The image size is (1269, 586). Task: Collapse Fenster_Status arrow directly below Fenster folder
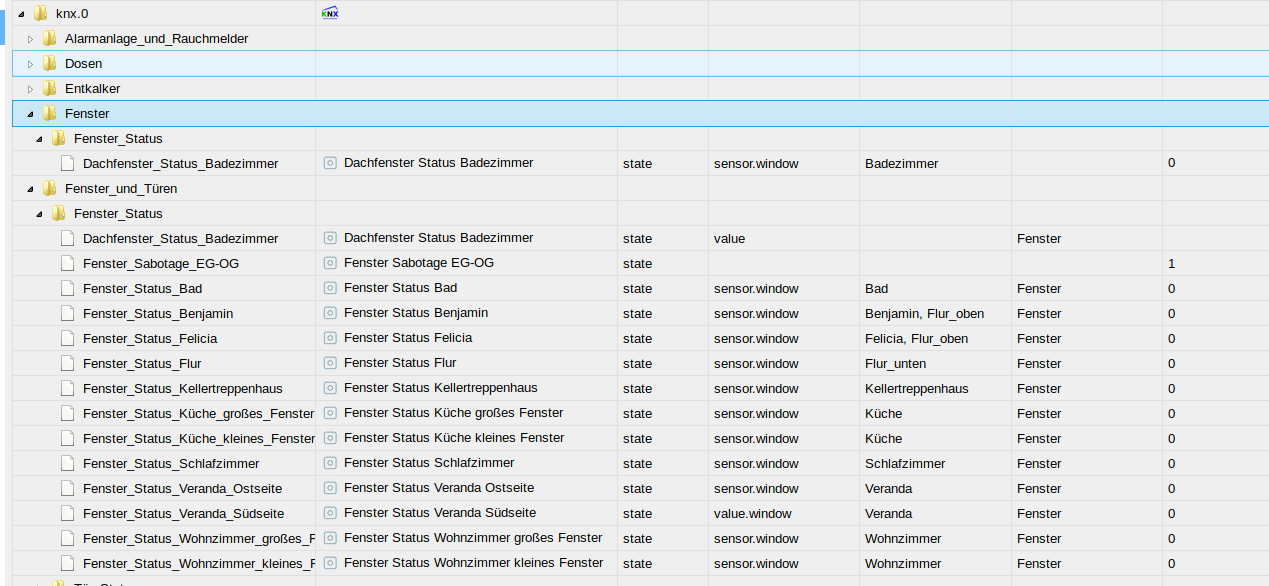[40, 139]
